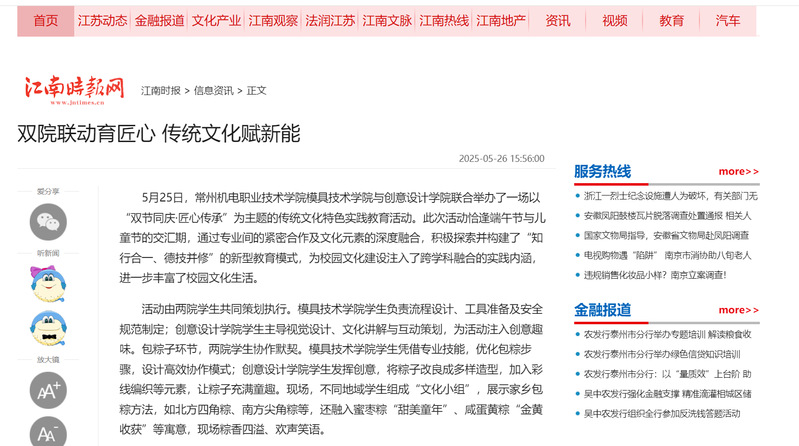This screenshot has width=799, height=446.
Task: Click 汽车 in top navigation
Action: click(x=728, y=21)
